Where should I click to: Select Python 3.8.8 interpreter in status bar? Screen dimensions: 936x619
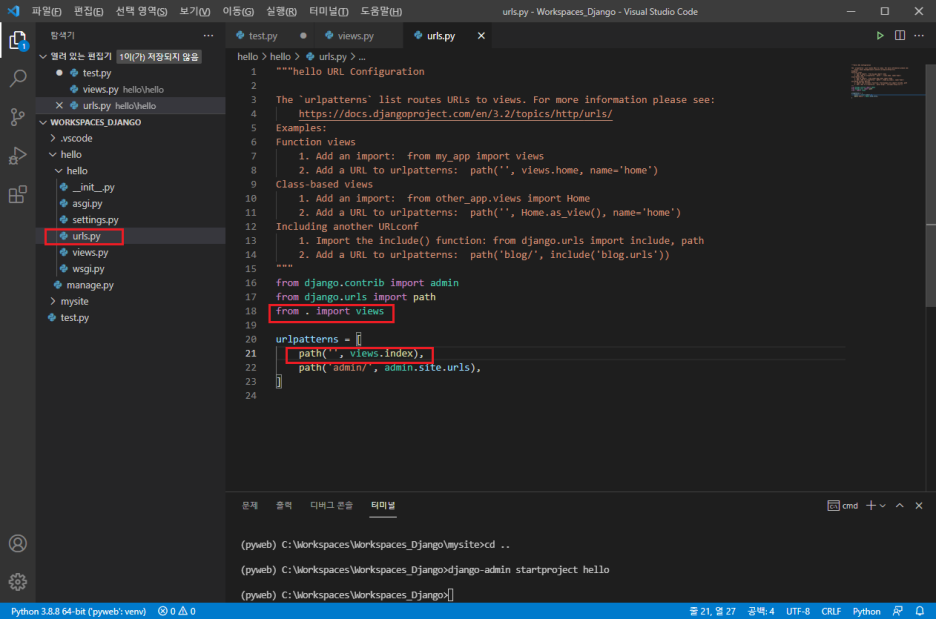[78, 611]
